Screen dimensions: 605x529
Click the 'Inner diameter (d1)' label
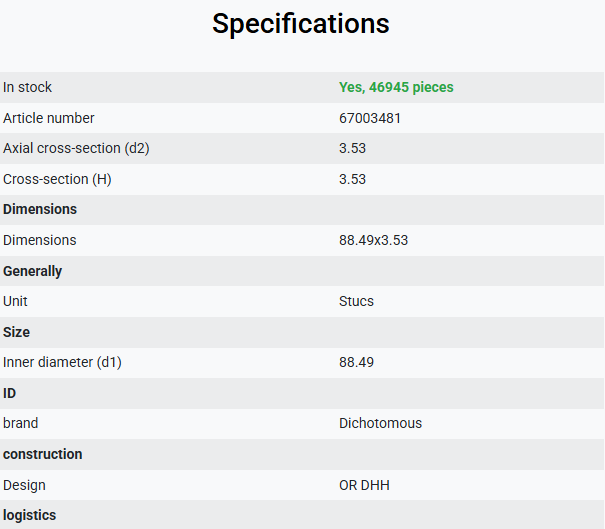(62, 363)
